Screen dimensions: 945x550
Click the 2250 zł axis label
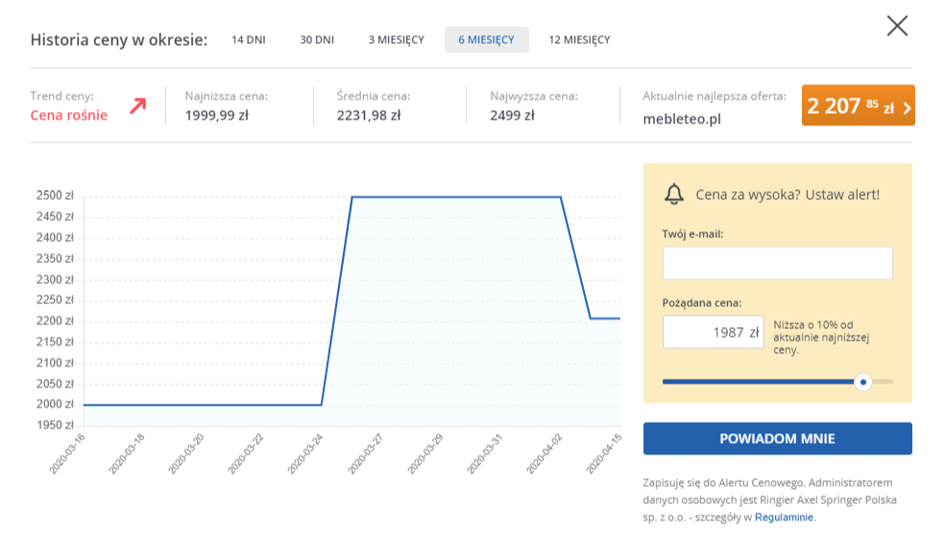pyautogui.click(x=55, y=300)
